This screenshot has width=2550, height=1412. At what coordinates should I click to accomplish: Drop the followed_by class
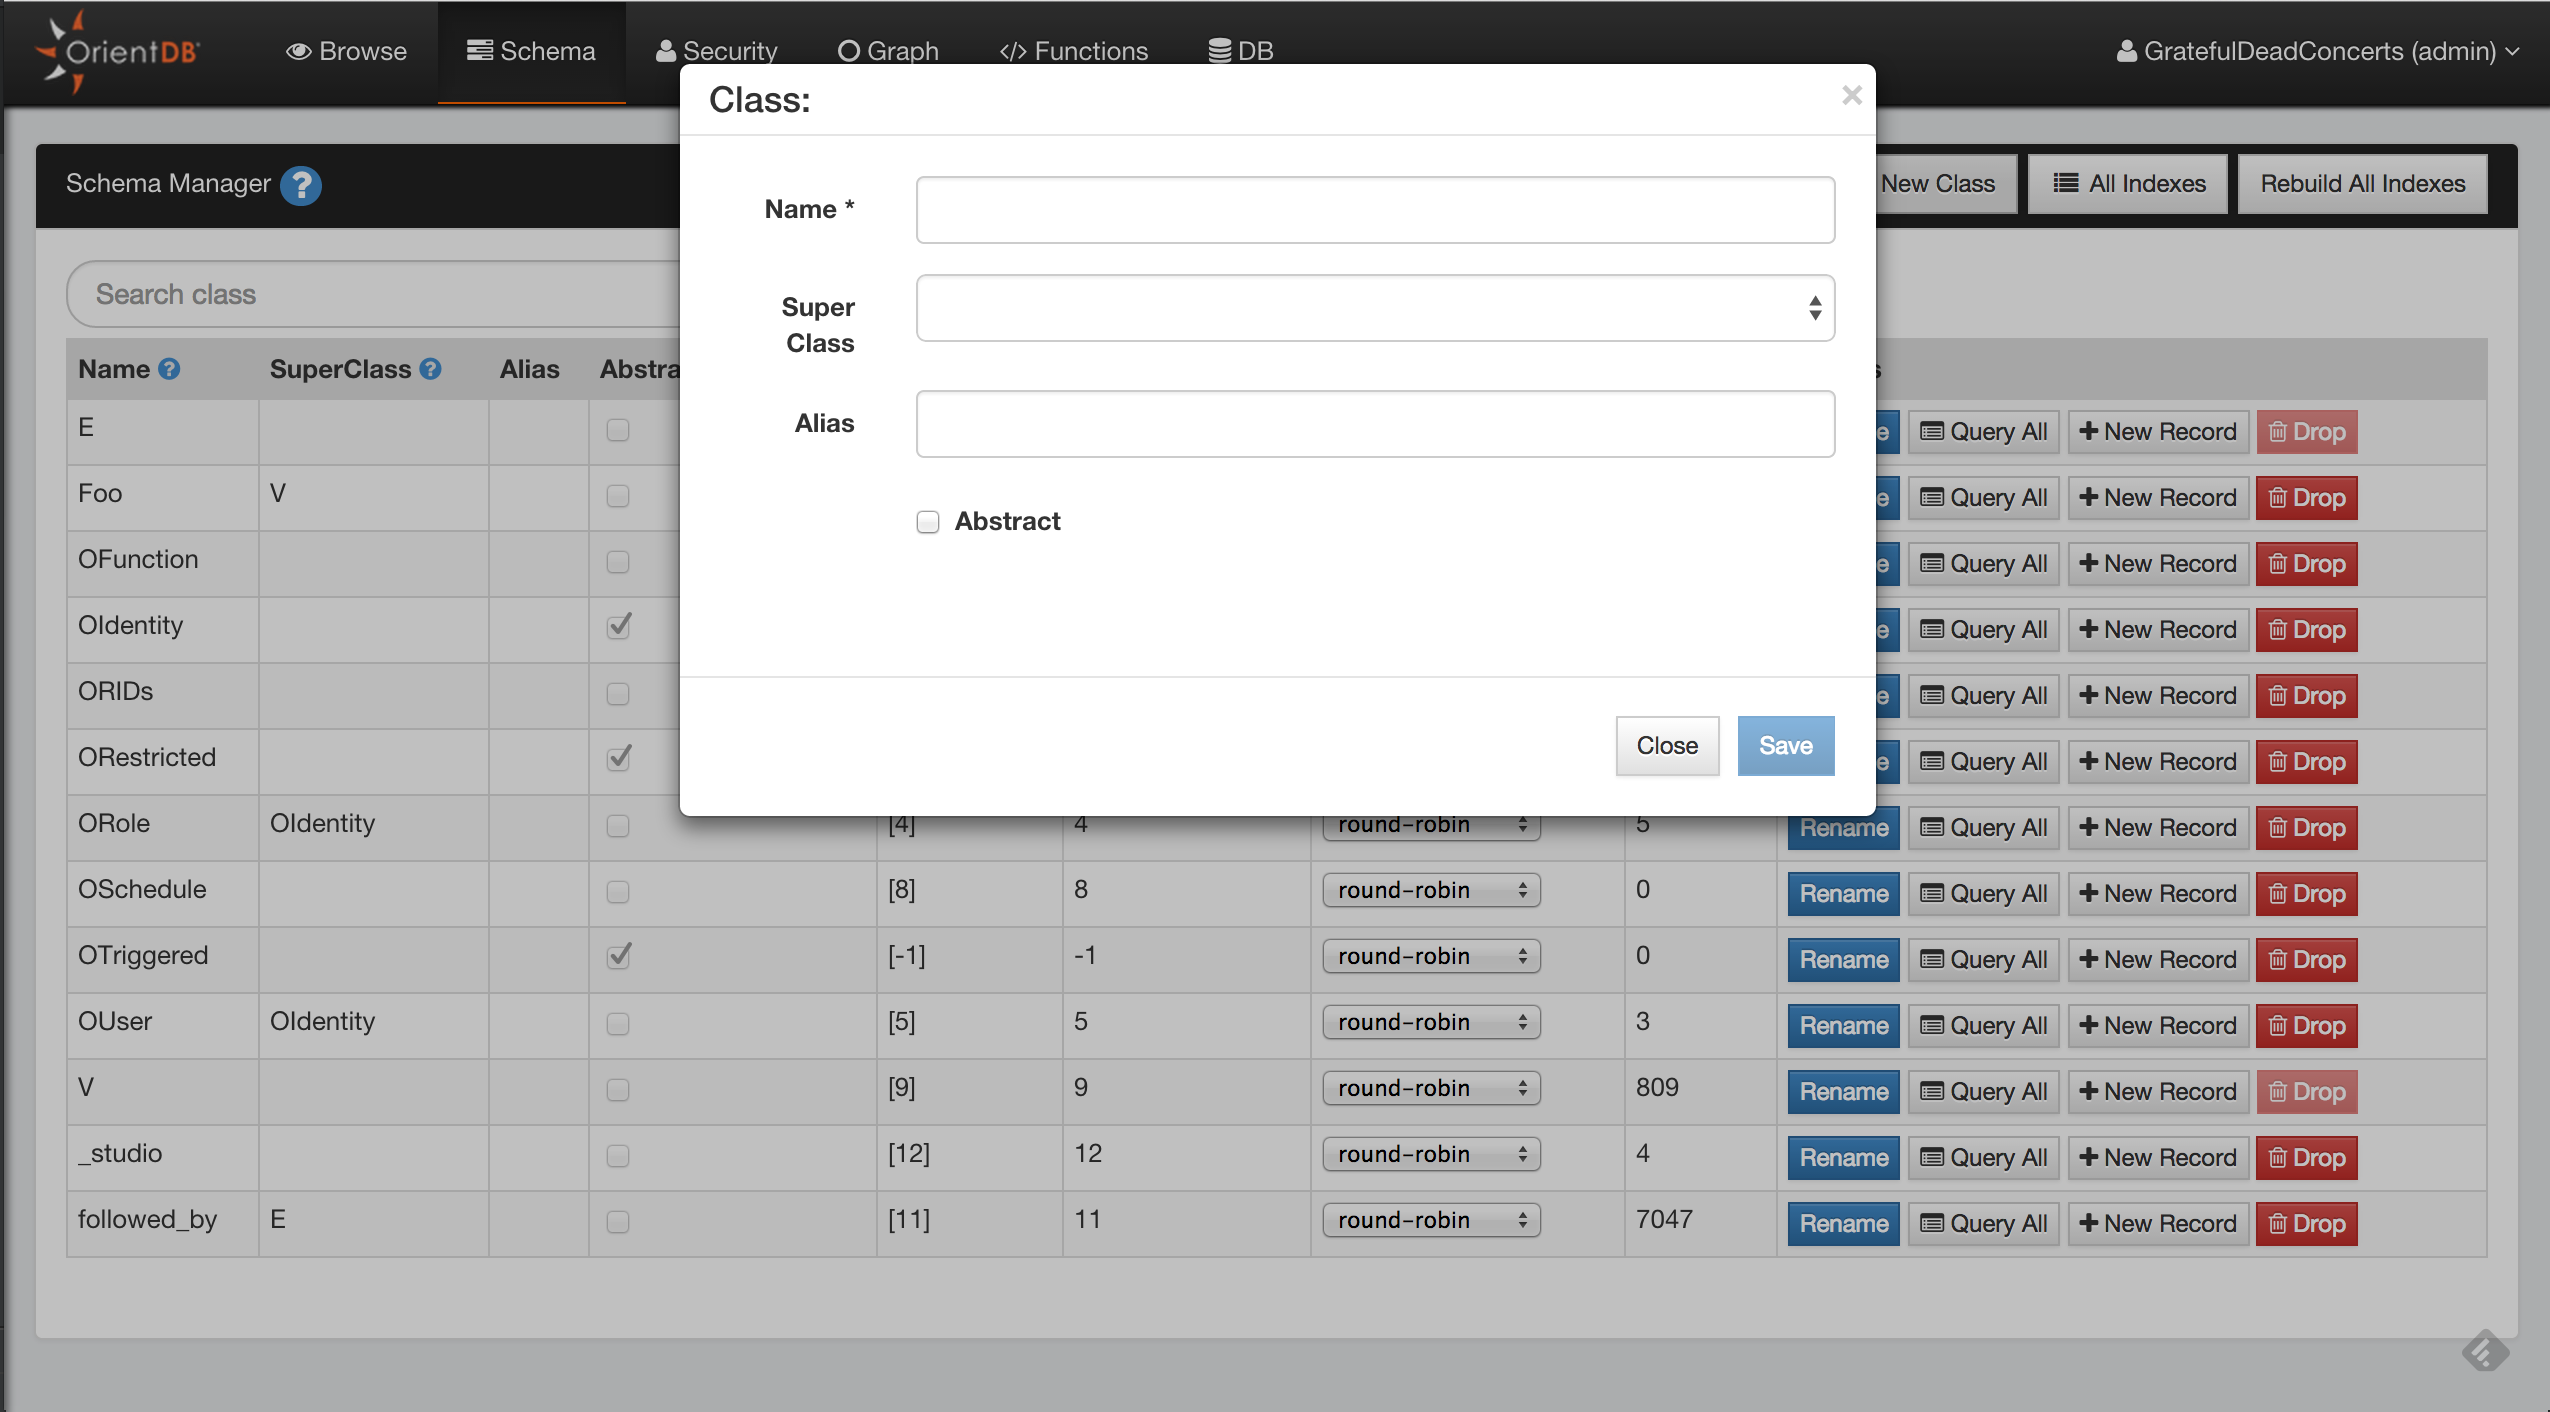click(x=2306, y=1223)
